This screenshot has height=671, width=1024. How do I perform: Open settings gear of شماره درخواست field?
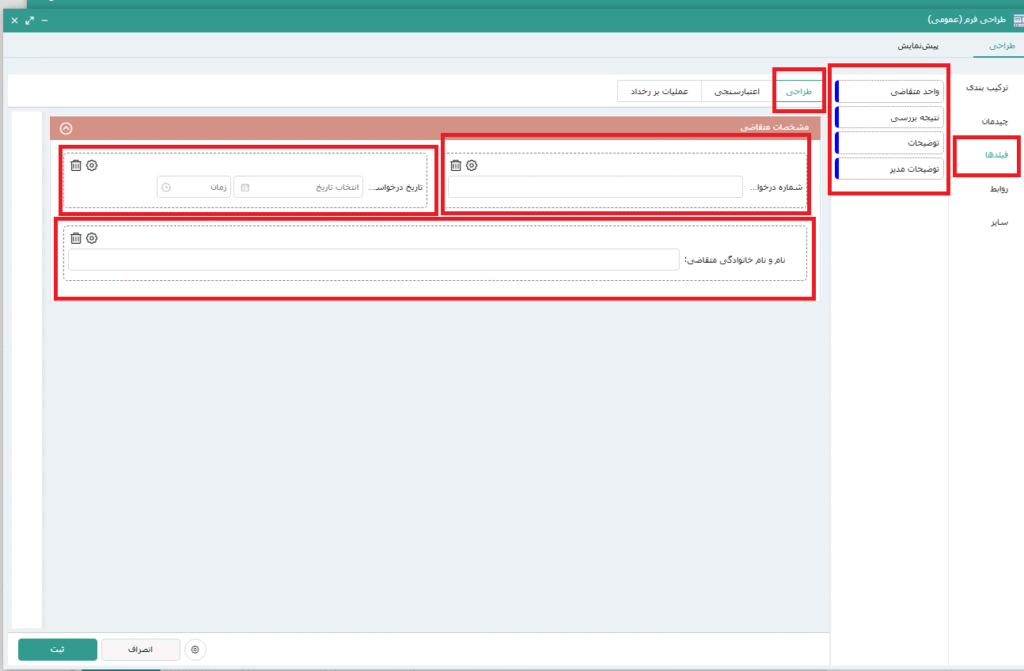[472, 165]
